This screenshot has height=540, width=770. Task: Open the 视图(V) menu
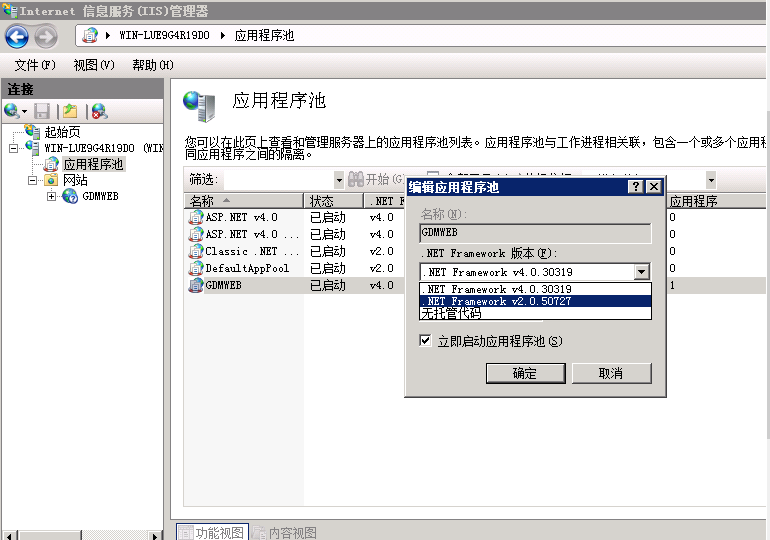94,65
